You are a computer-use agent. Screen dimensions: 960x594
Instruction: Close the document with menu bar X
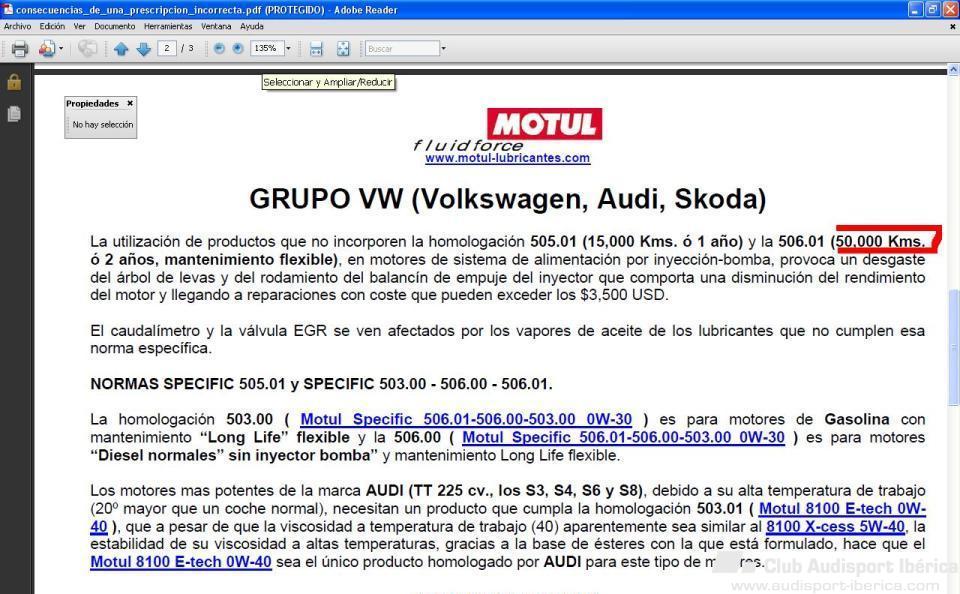coord(952,26)
